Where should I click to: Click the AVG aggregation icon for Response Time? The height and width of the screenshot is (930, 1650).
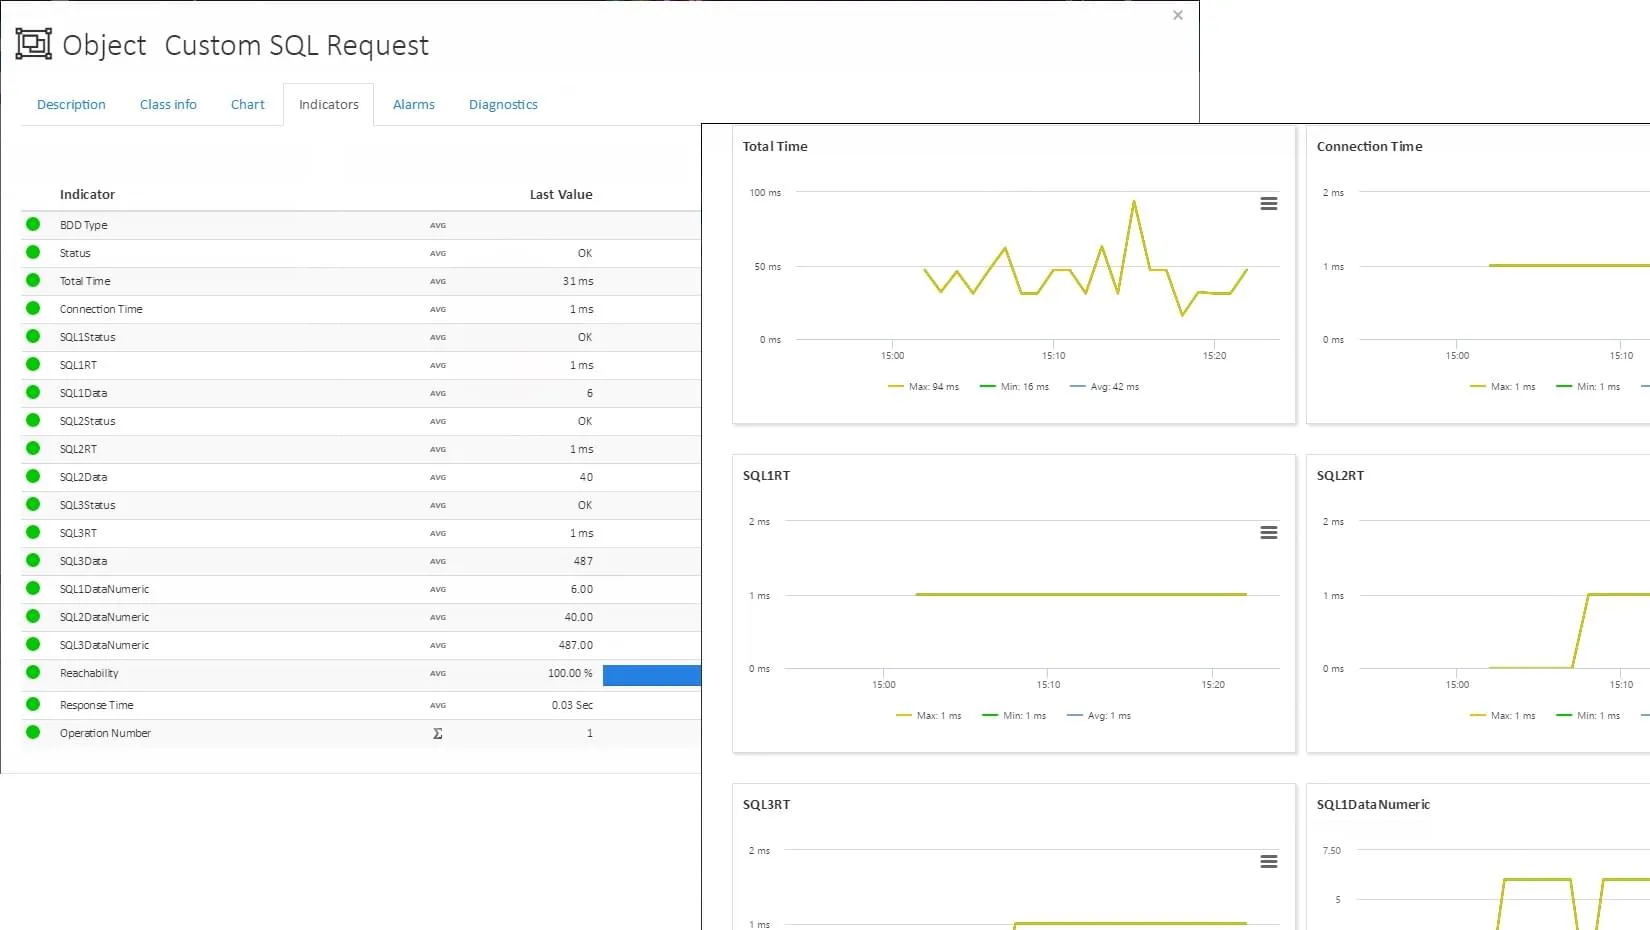[437, 705]
